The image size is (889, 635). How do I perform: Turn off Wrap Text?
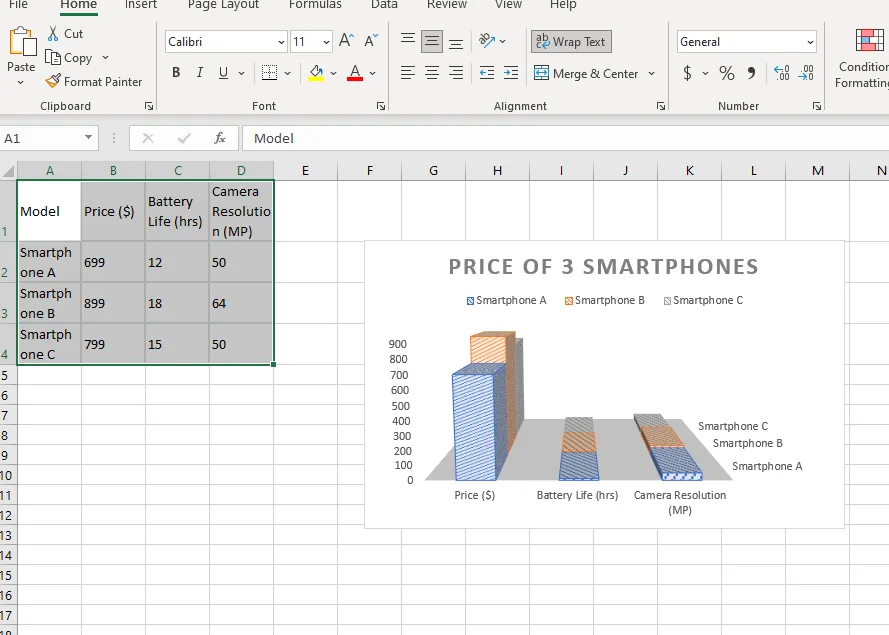pyautogui.click(x=571, y=42)
